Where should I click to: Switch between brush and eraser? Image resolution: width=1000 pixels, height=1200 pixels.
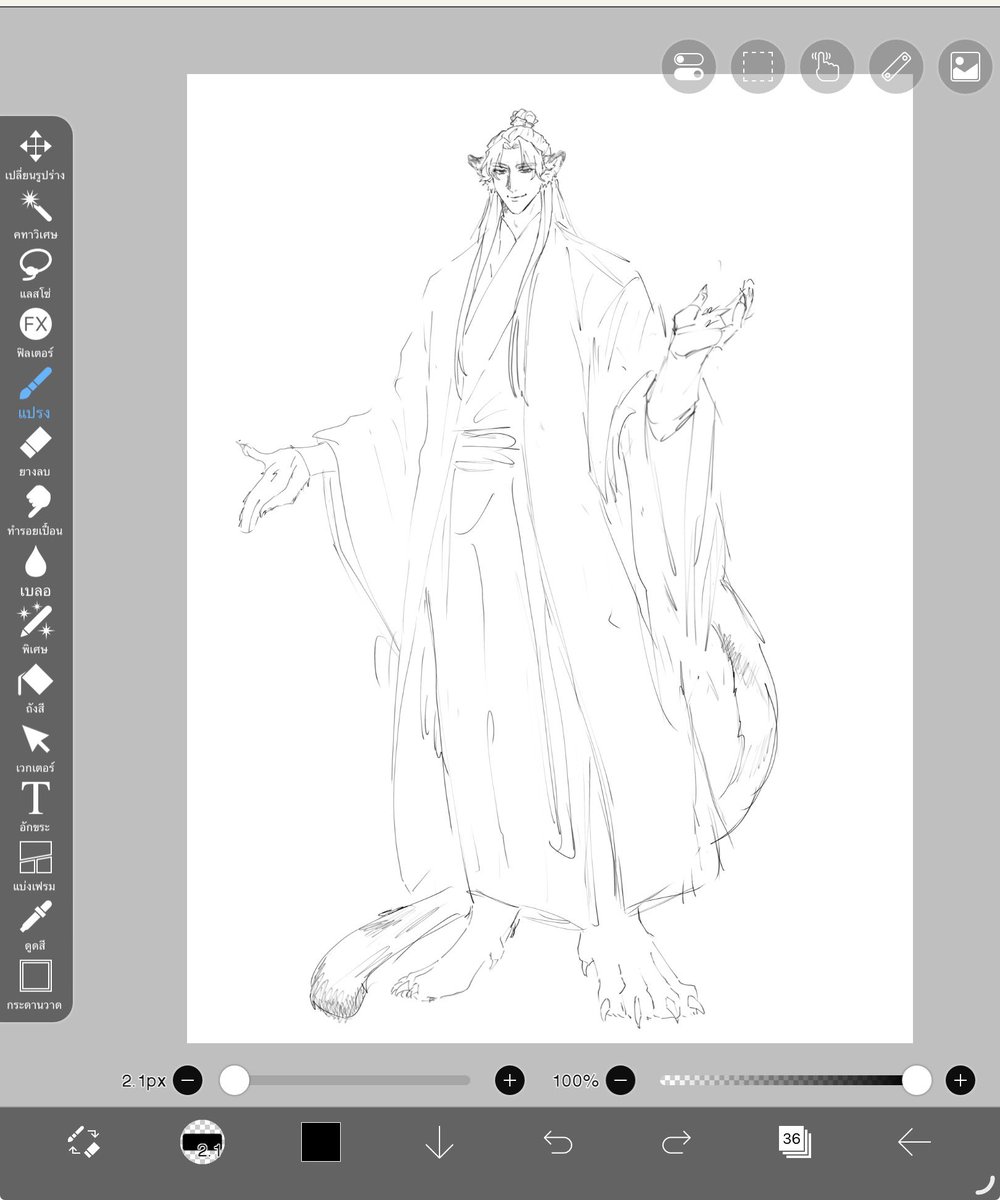click(83, 1142)
